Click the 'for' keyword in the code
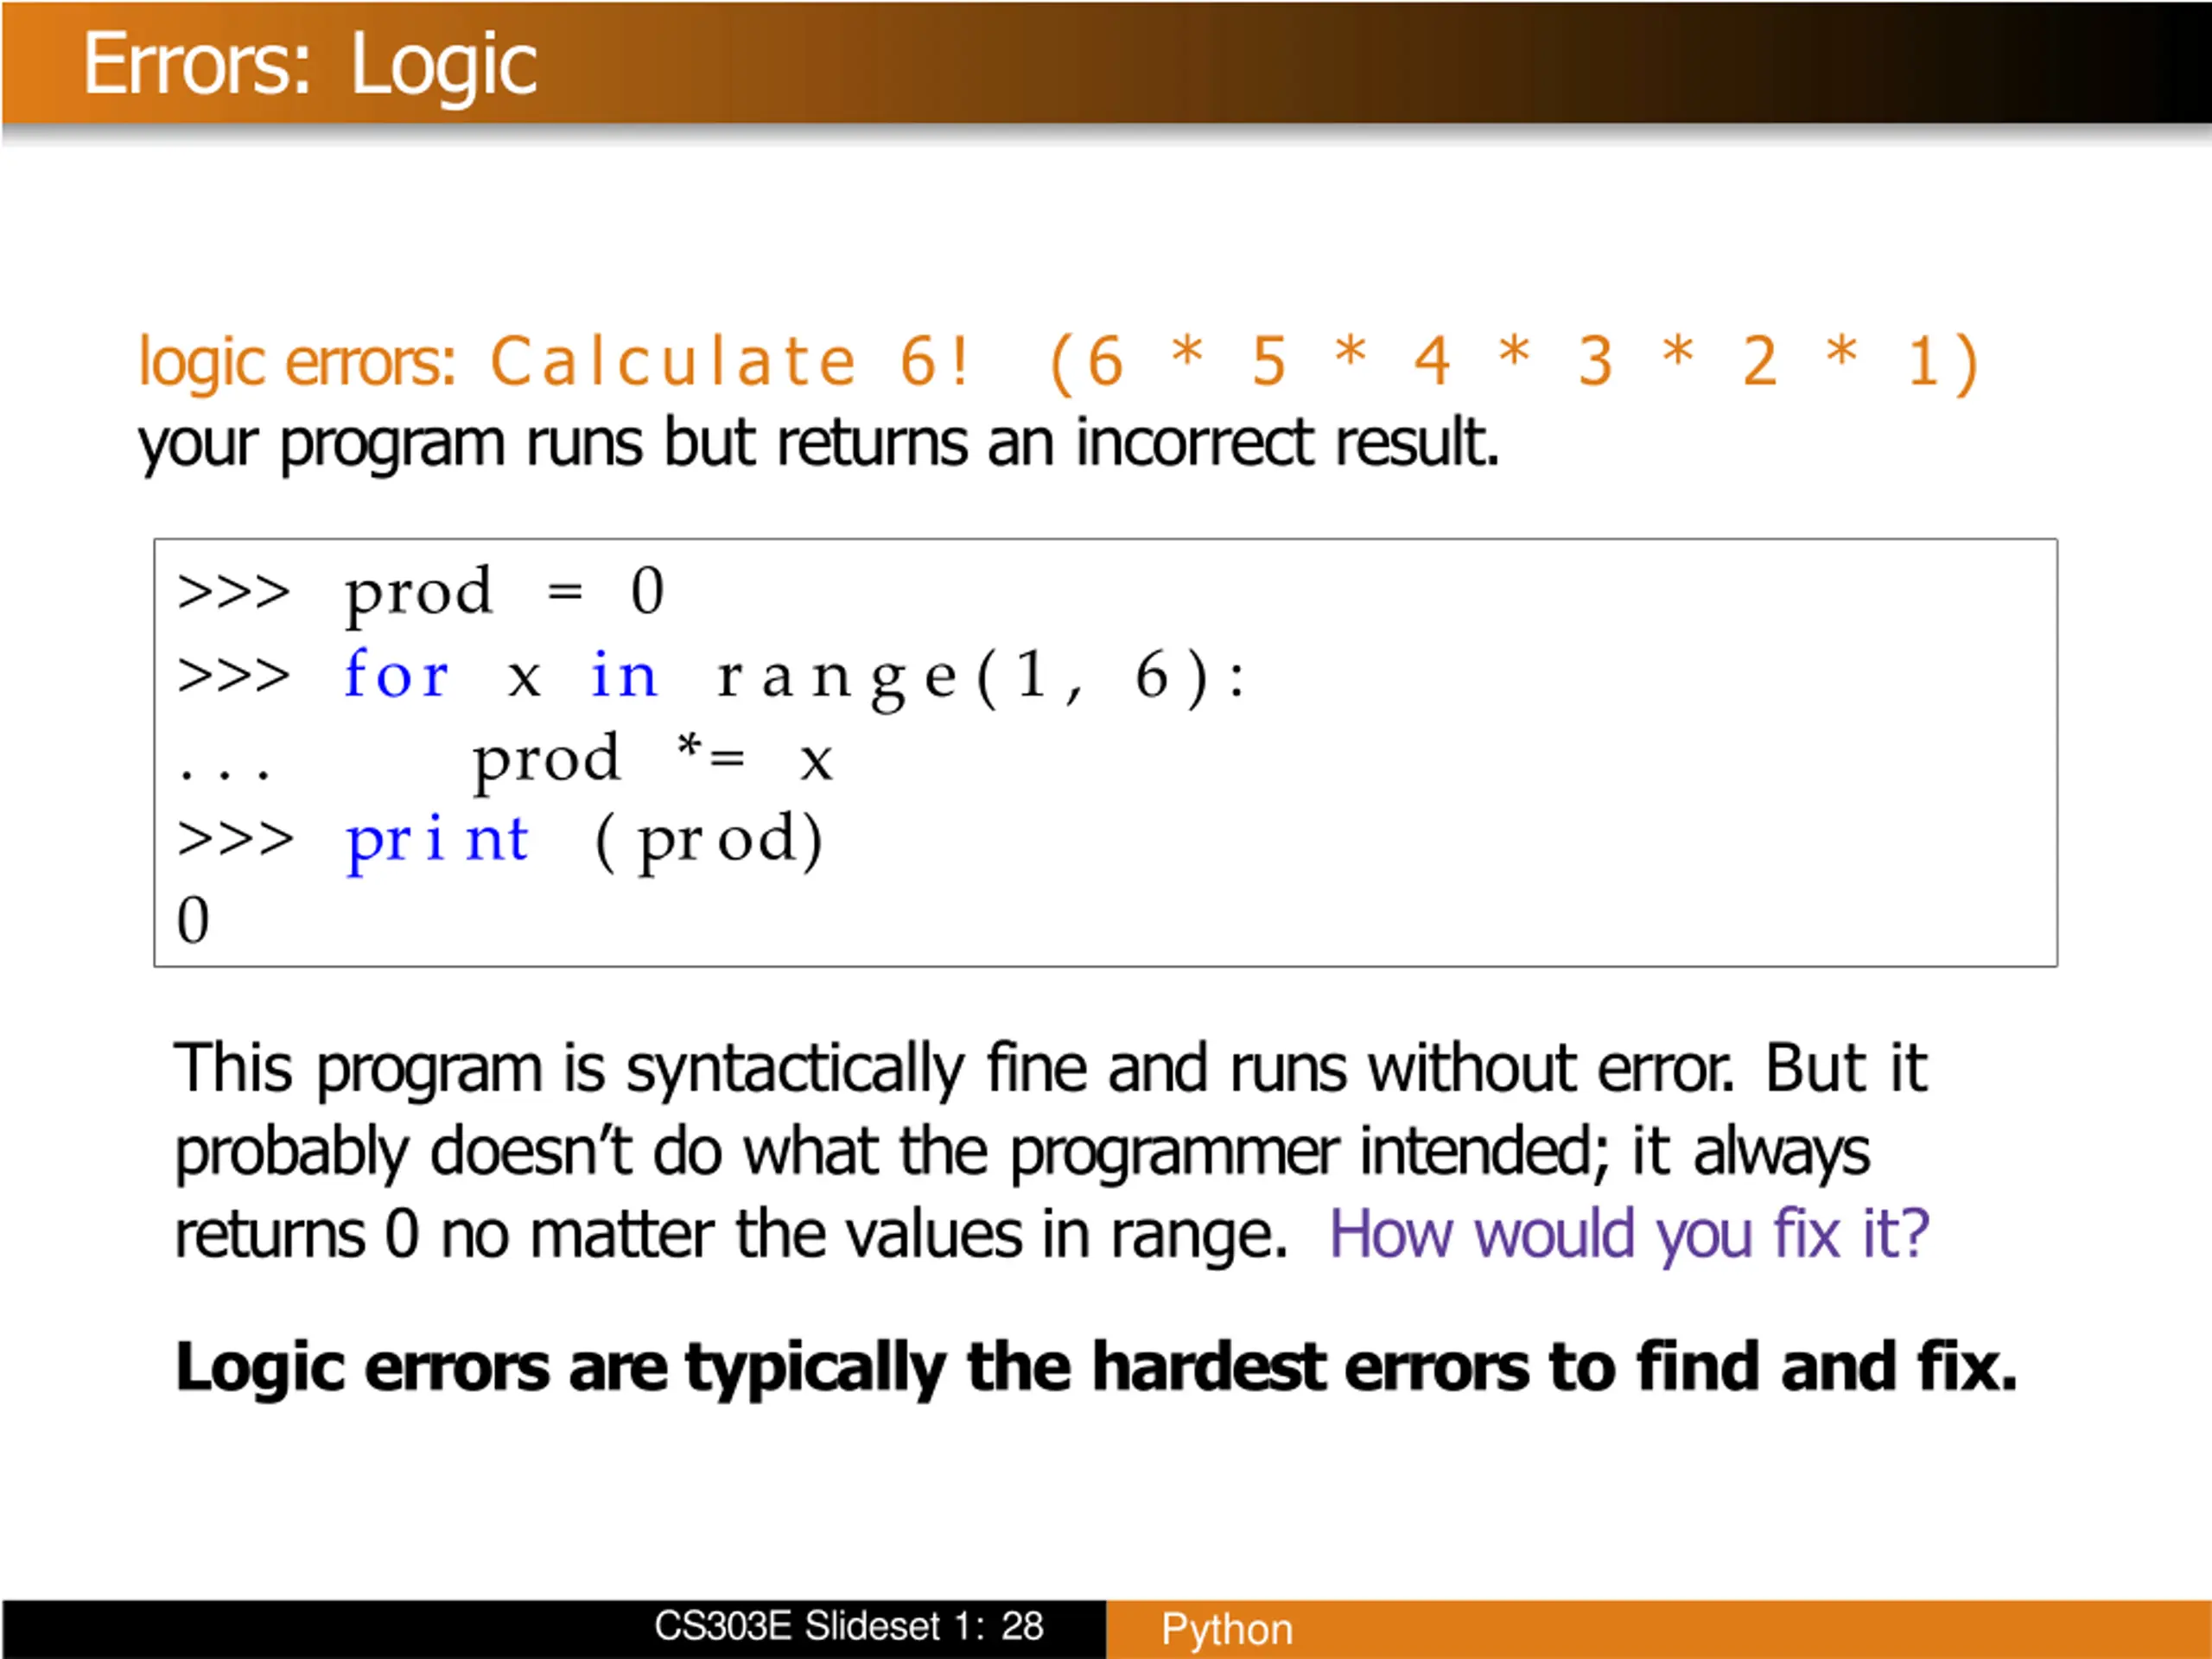The height and width of the screenshot is (1659, 2212). point(396,674)
